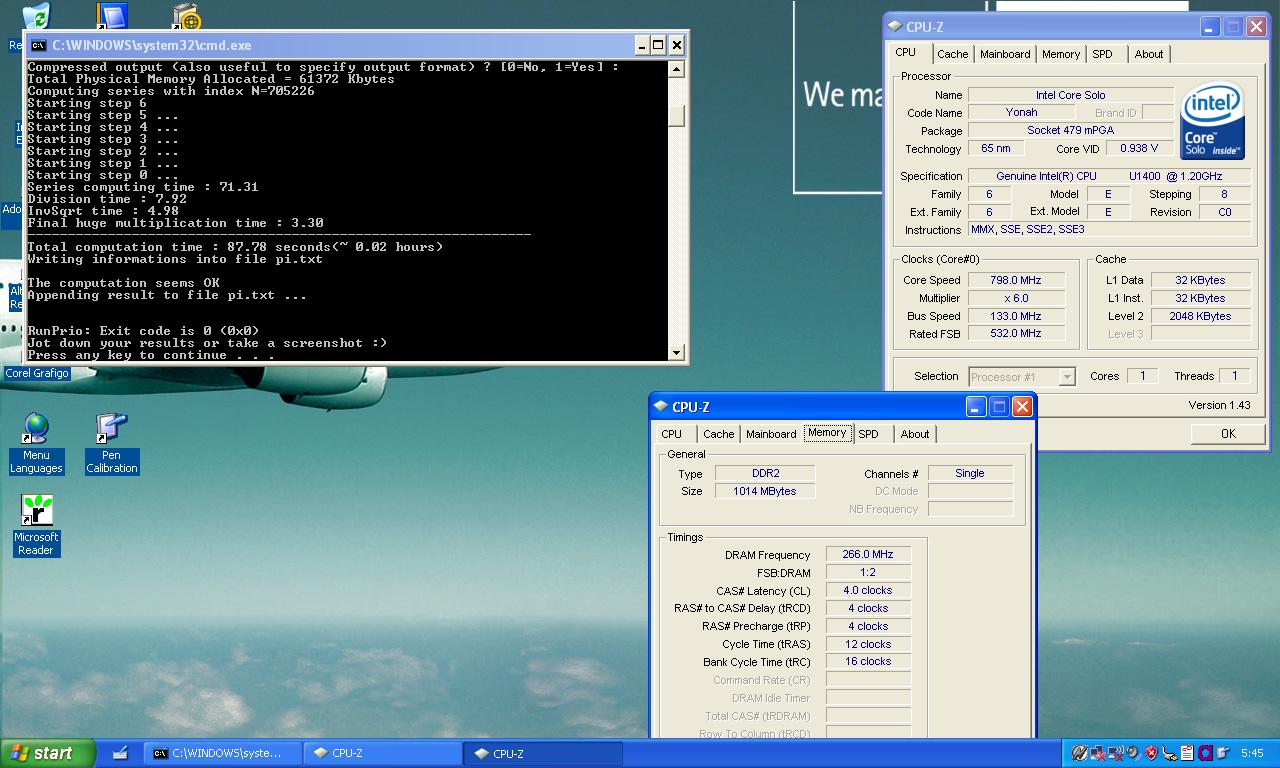This screenshot has height=768, width=1280.
Task: Click the Code Name field showing Yonah
Action: [x=1021, y=113]
